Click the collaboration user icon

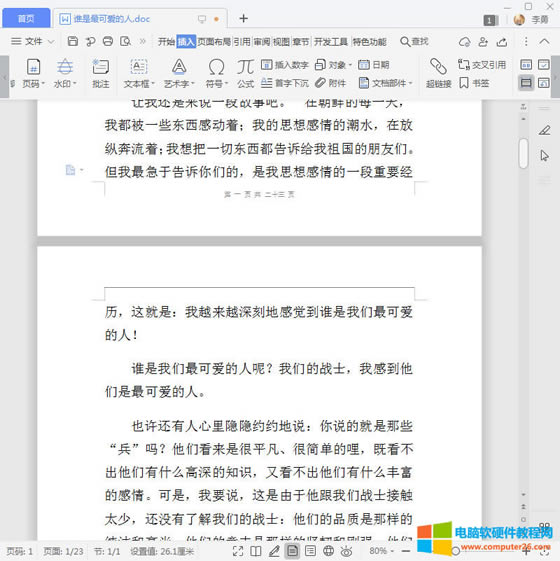pyautogui.click(x=483, y=42)
